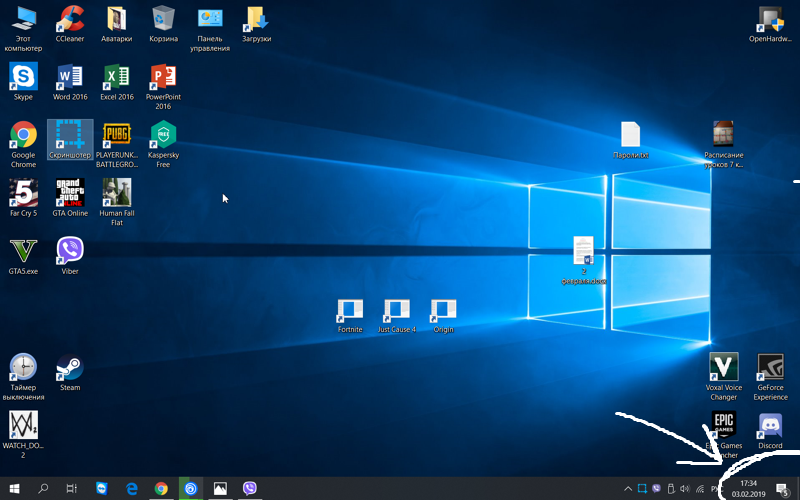
Task: Select the Загрузки folder shortcut
Action: [257, 24]
